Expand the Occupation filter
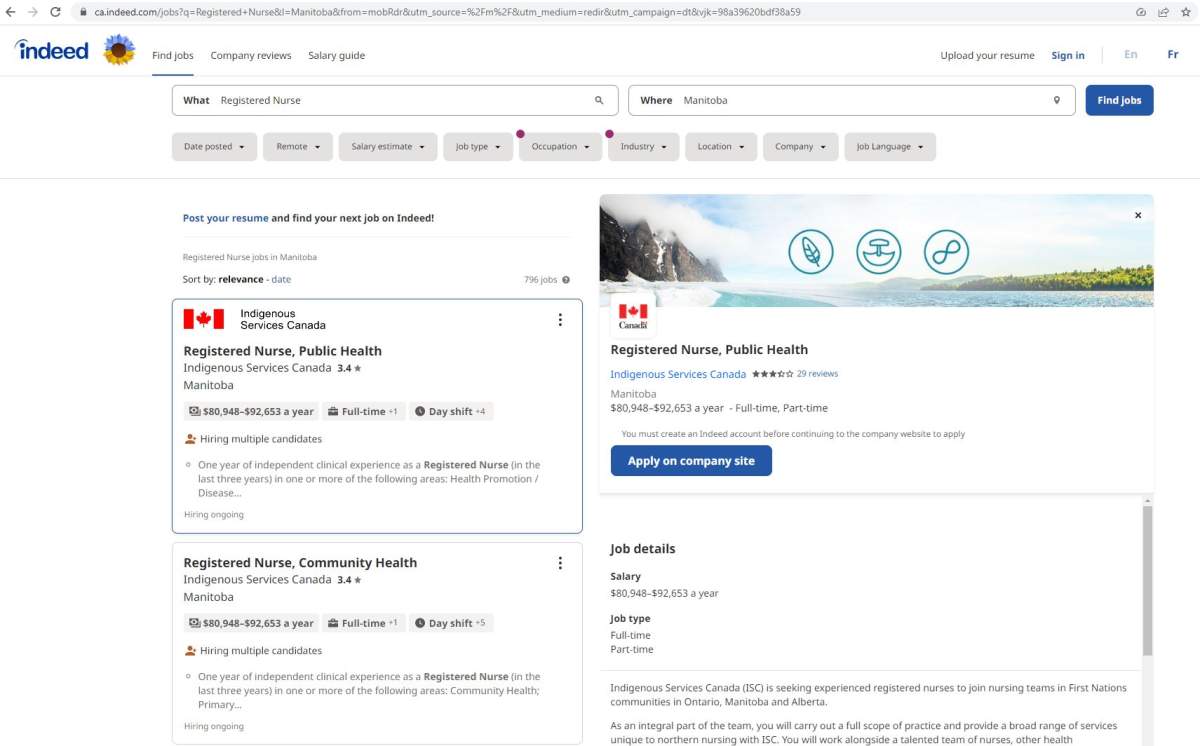 560,147
